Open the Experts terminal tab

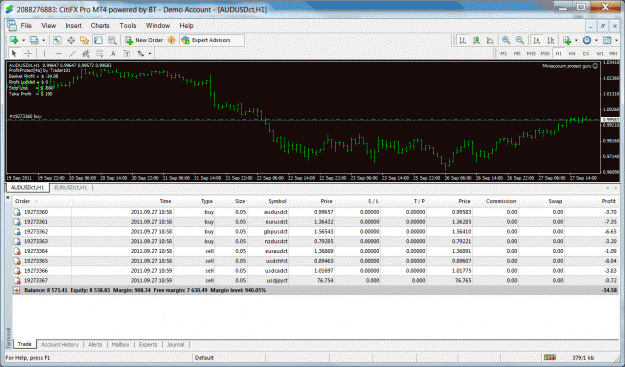click(x=148, y=345)
